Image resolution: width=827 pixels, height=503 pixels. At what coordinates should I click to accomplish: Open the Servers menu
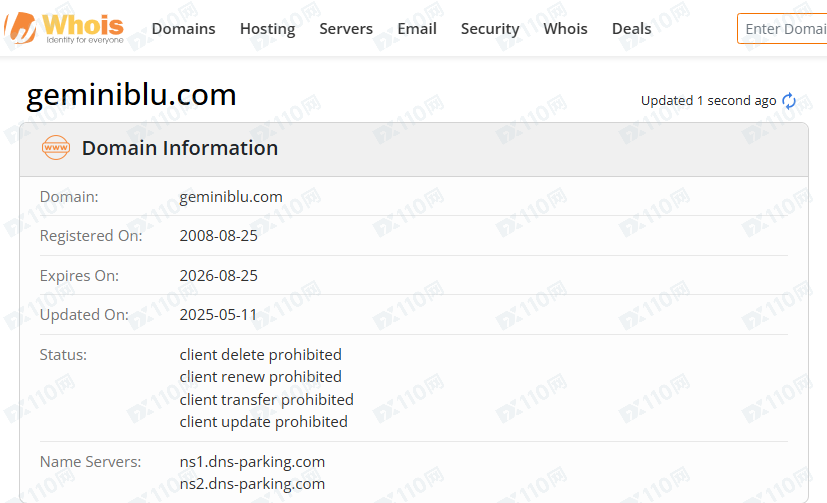click(x=346, y=28)
